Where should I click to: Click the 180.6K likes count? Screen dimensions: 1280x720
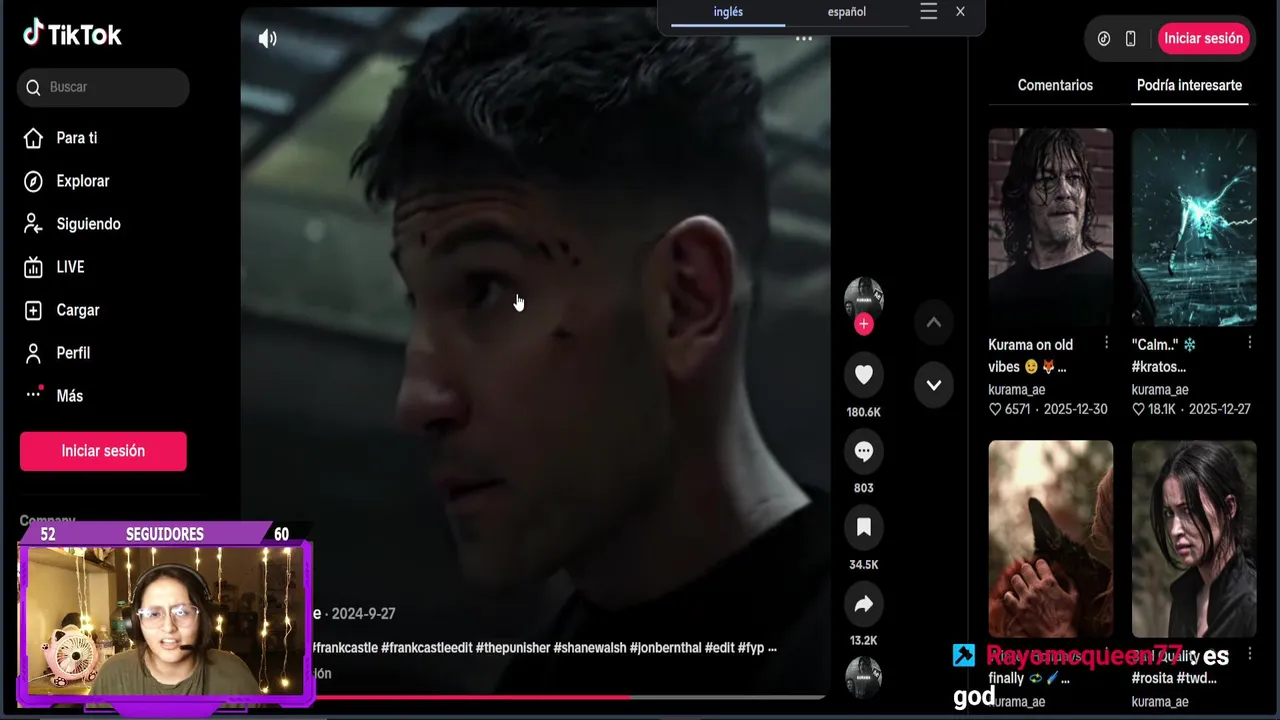[x=864, y=412]
